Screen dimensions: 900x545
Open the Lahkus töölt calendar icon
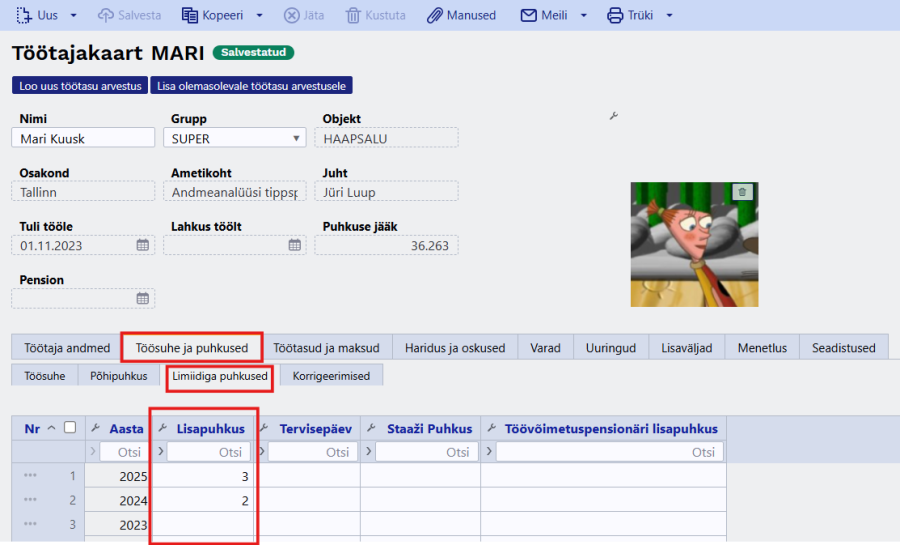(296, 245)
